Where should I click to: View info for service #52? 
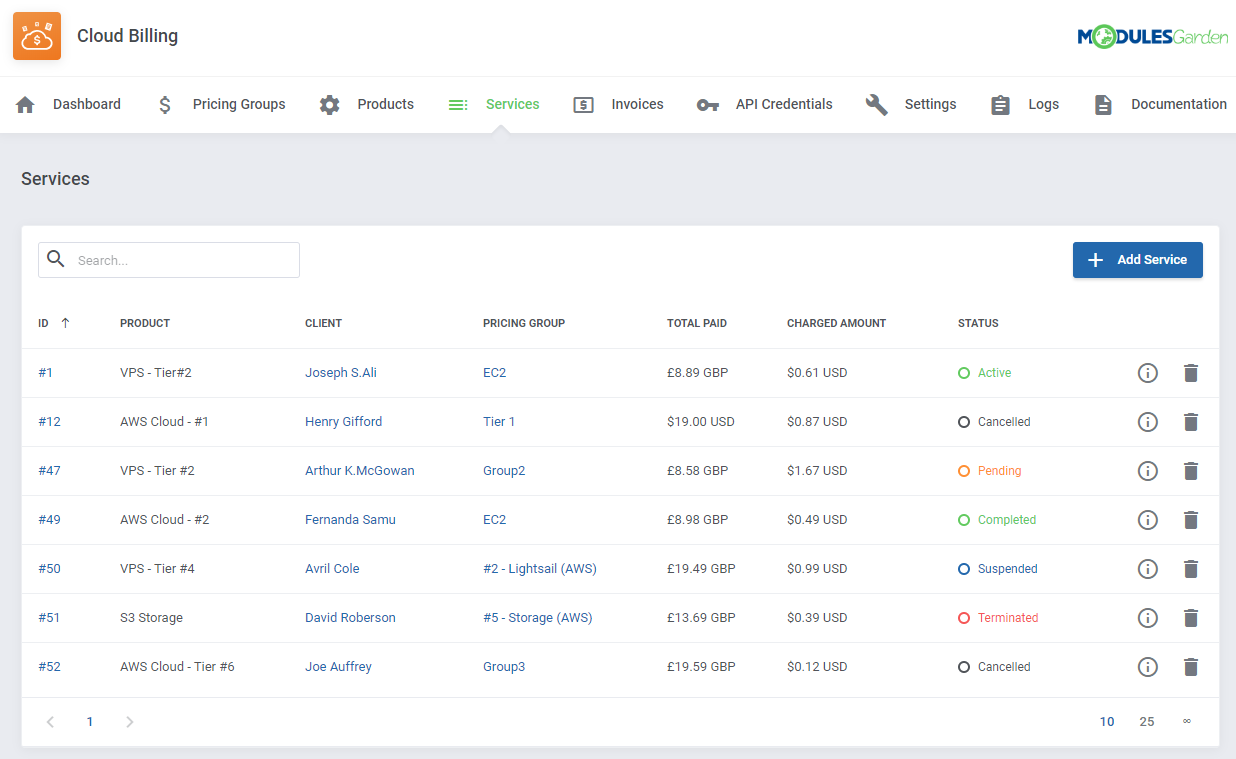(x=1148, y=667)
